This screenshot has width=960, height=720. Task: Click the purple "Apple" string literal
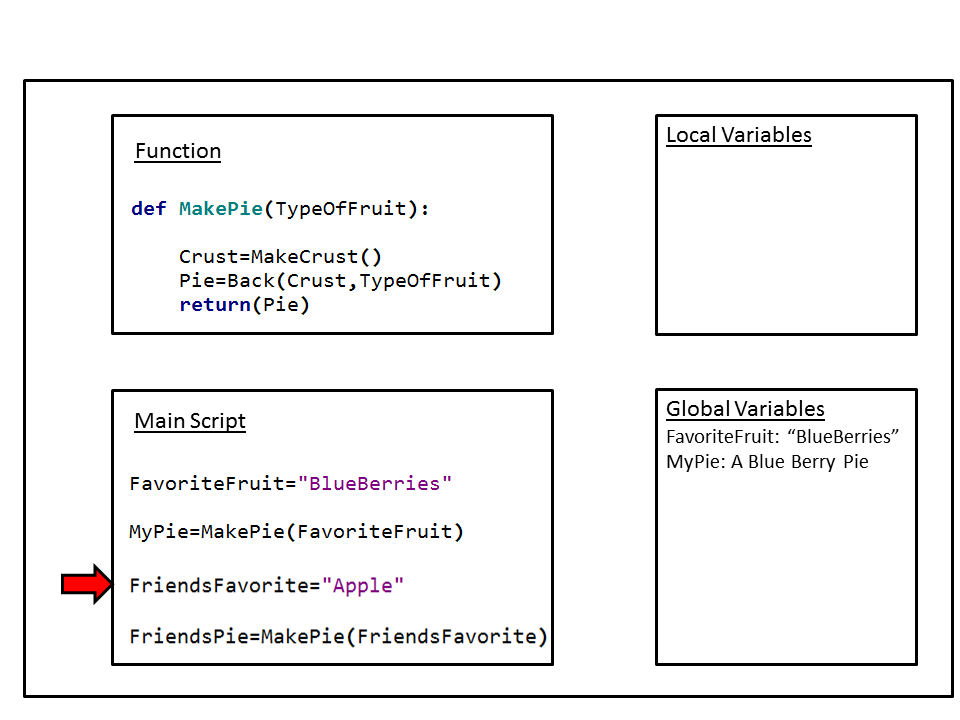point(363,586)
